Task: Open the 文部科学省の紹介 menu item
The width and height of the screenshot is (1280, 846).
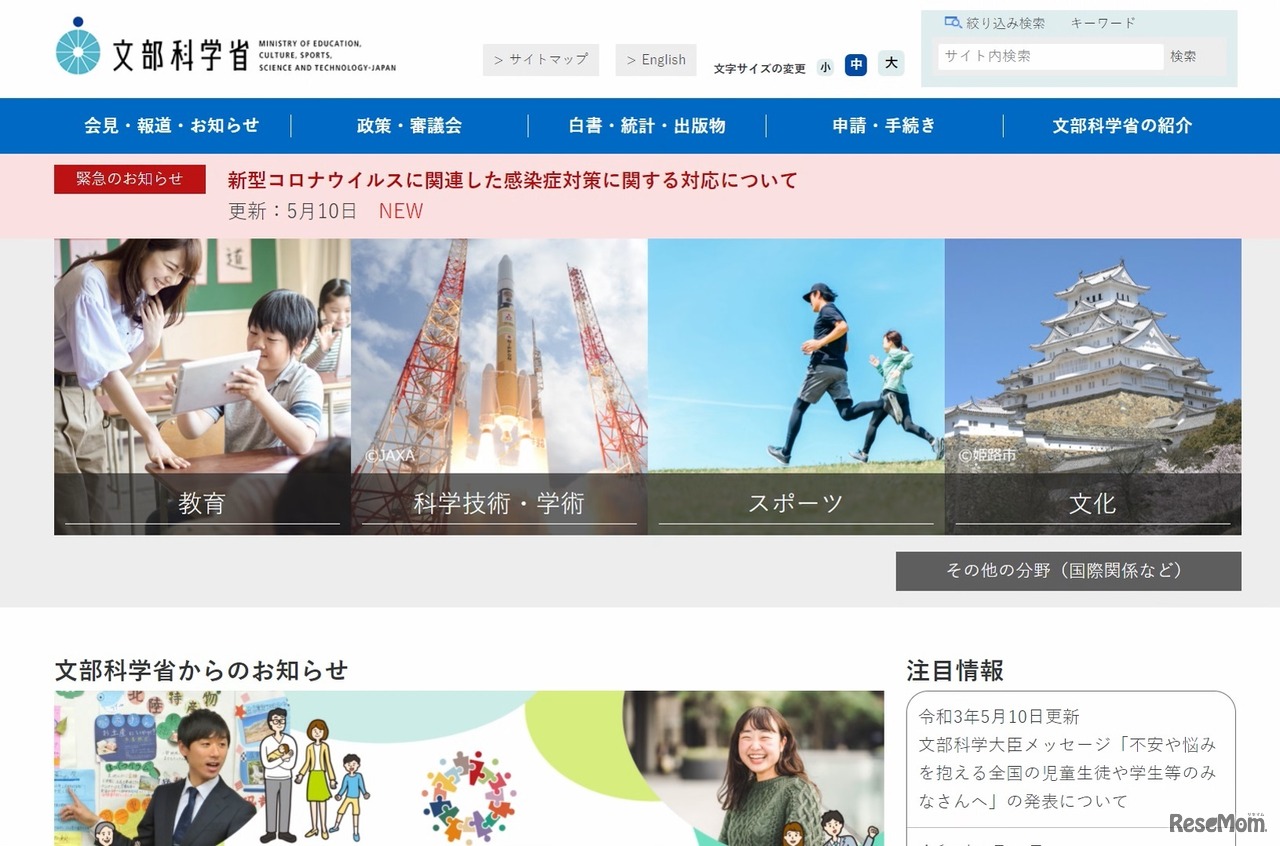Action: [x=1121, y=125]
